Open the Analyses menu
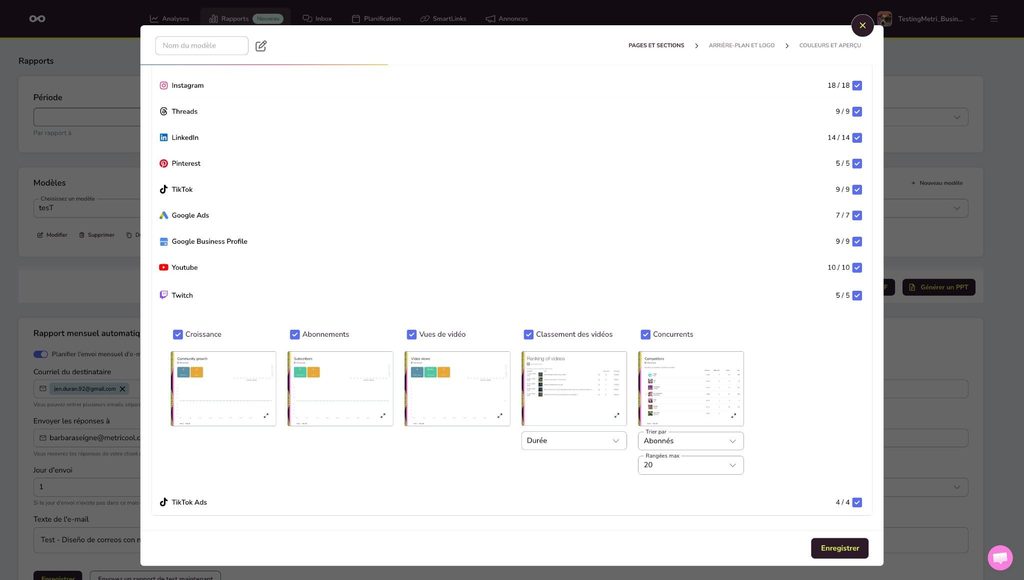This screenshot has width=1024, height=580. 169,19
